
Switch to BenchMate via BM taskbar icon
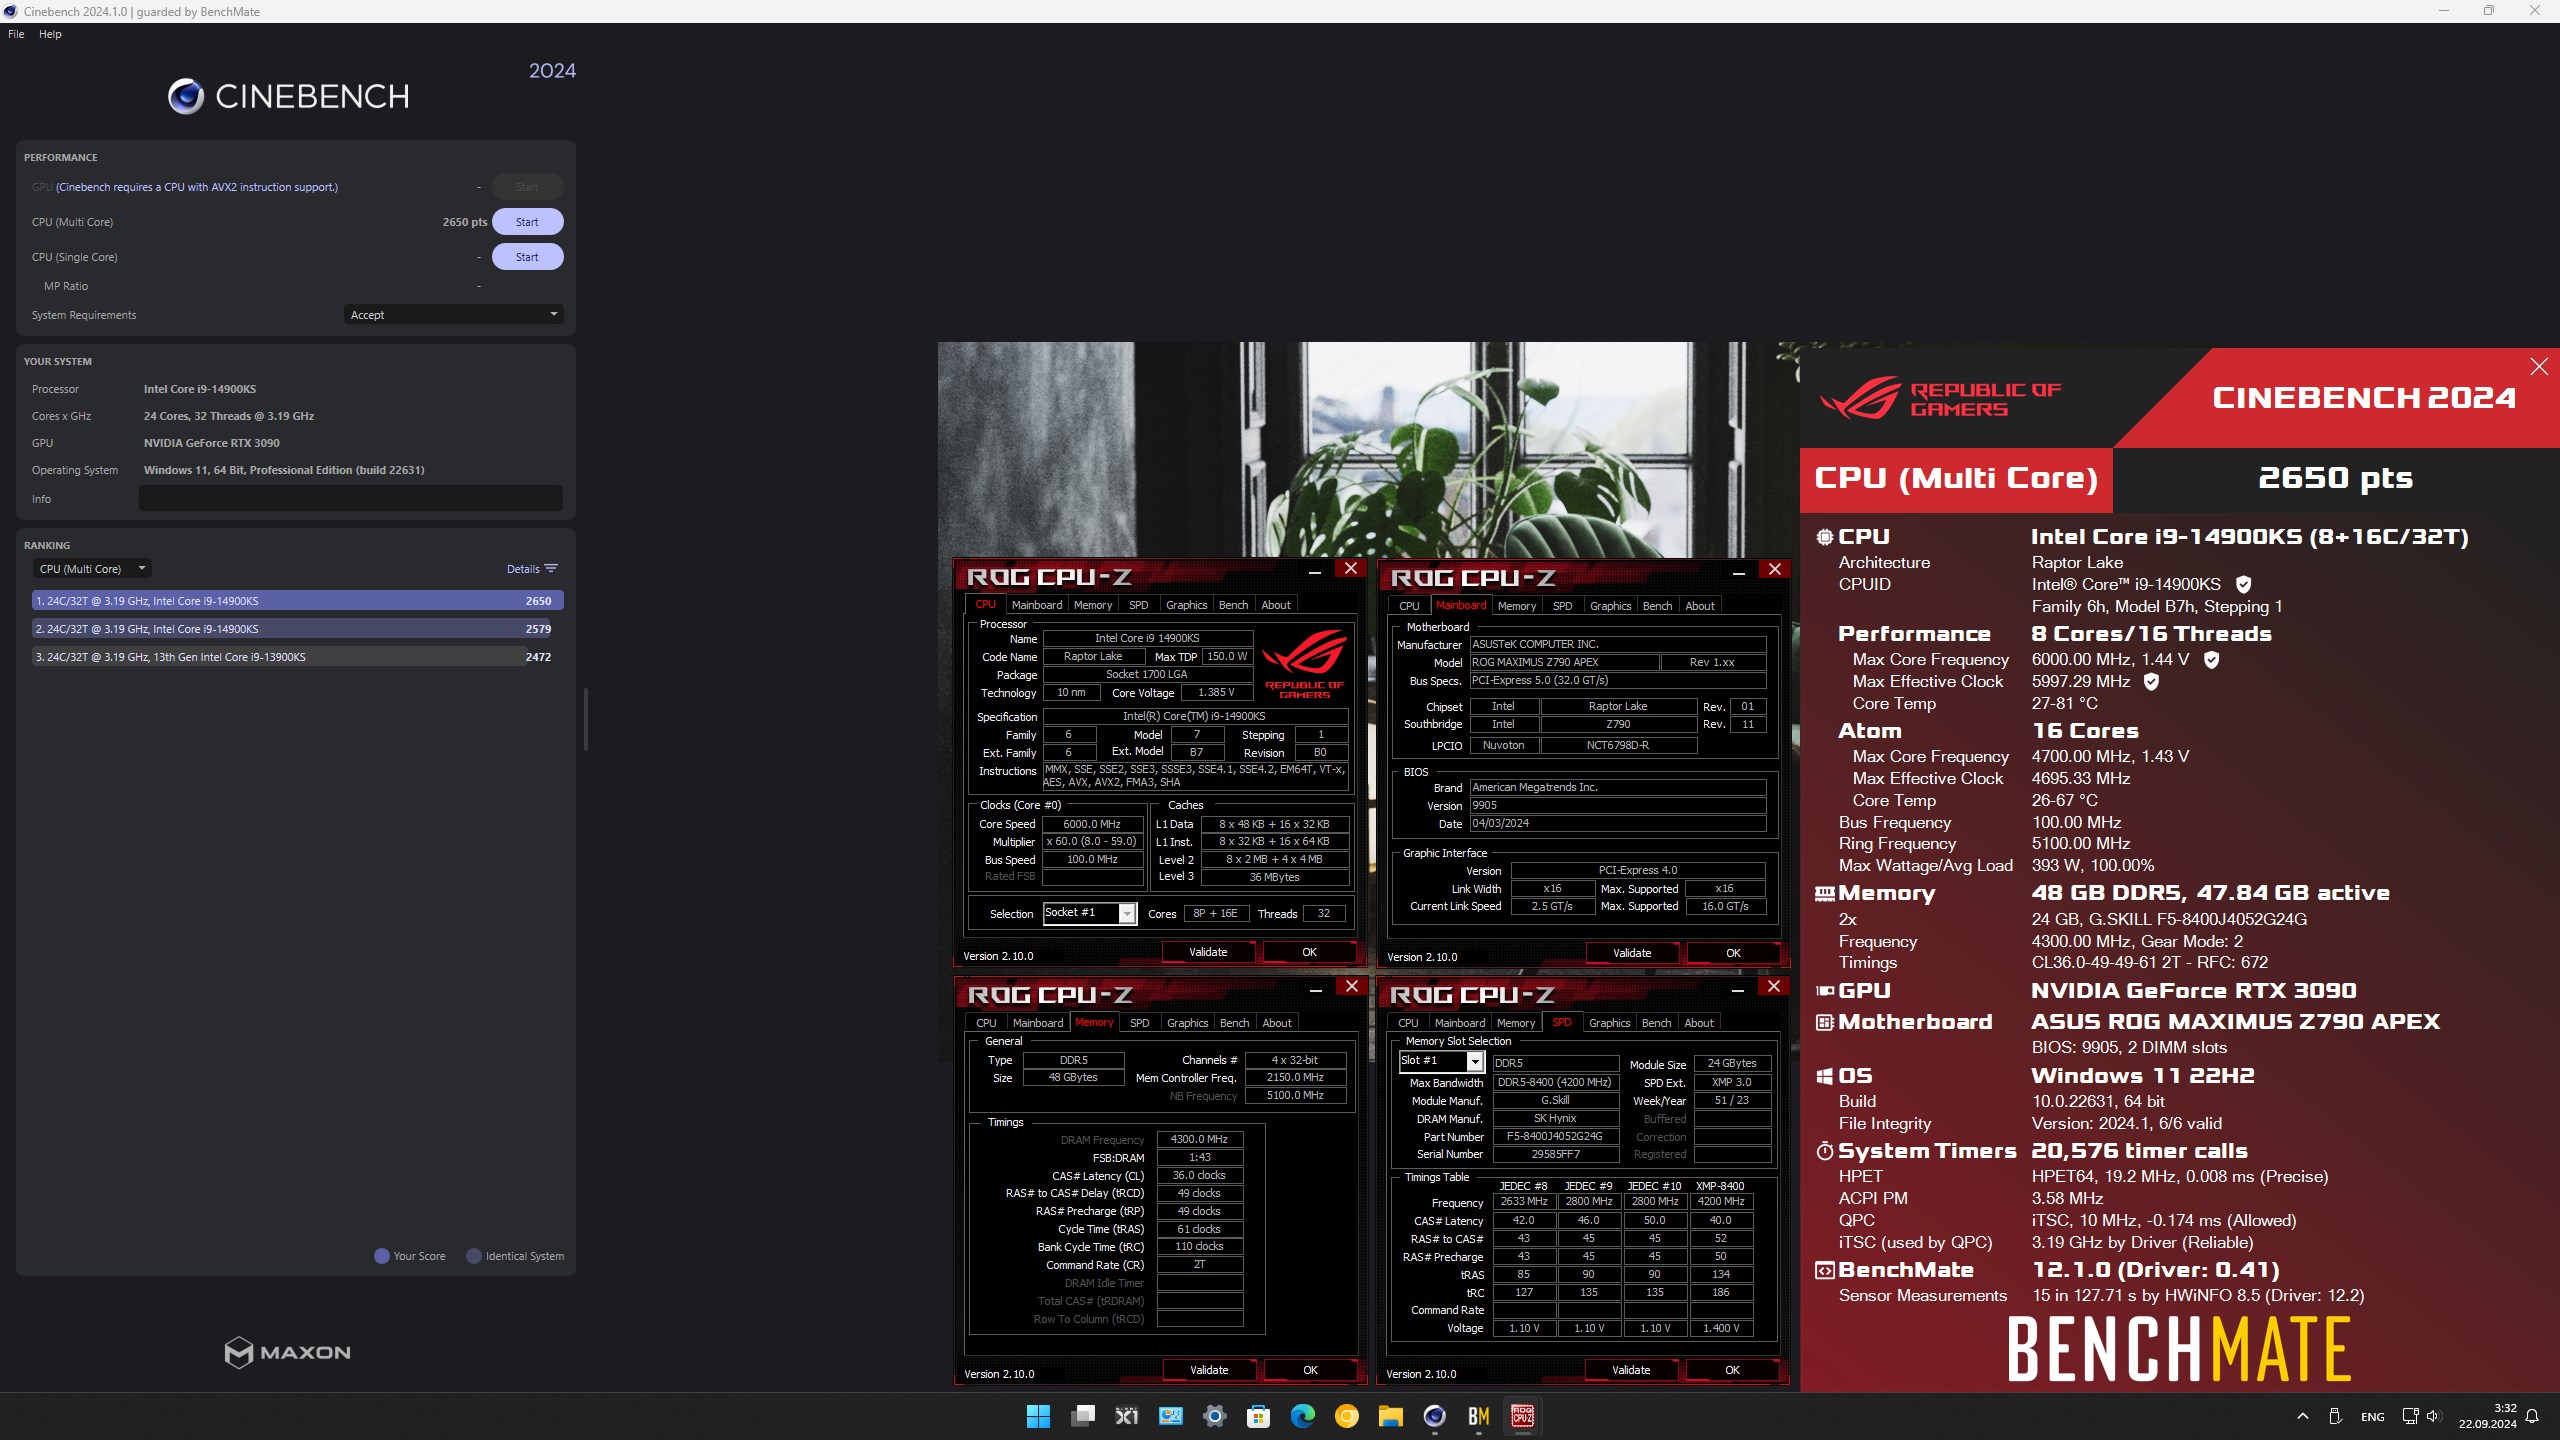[x=1478, y=1416]
